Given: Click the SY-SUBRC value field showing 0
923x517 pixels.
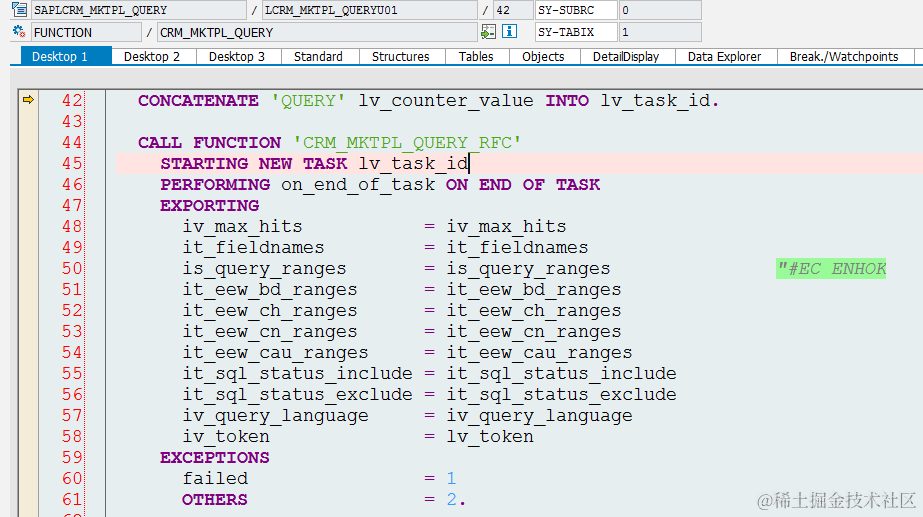Looking at the screenshot, I should point(660,10).
